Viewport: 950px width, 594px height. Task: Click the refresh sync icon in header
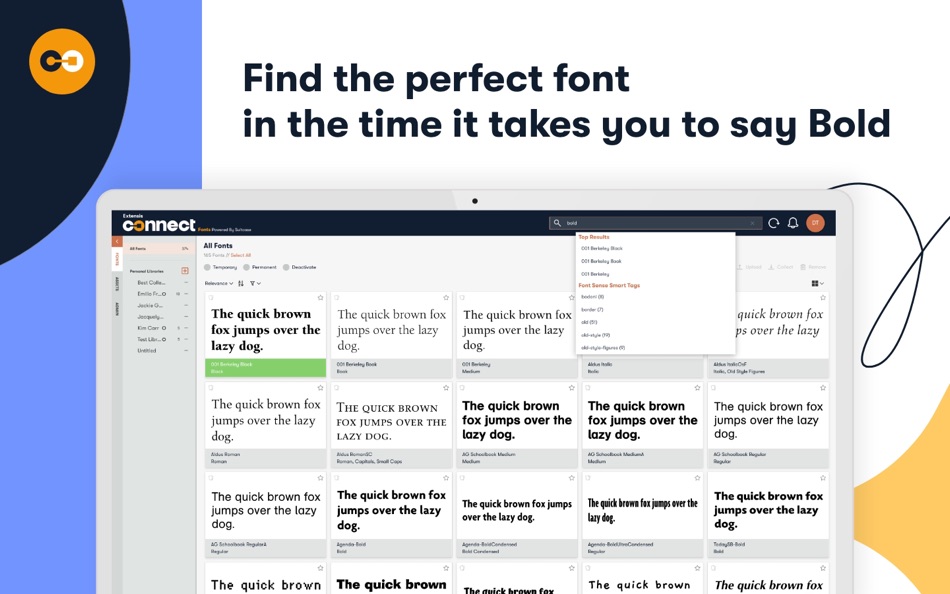pyautogui.click(x=774, y=223)
